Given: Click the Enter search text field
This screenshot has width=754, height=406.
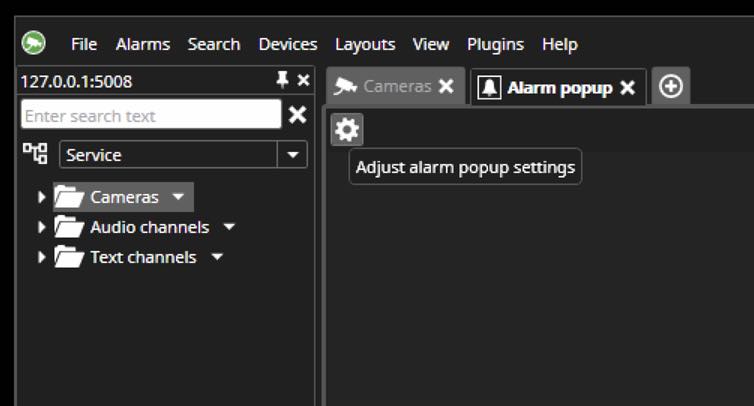Looking at the screenshot, I should click(x=150, y=115).
